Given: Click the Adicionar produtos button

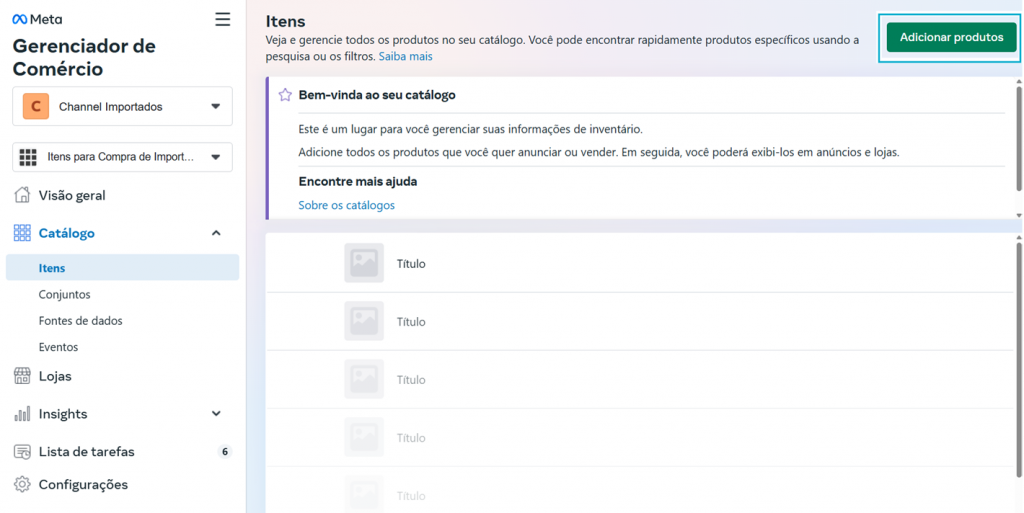Looking at the screenshot, I should point(952,37).
